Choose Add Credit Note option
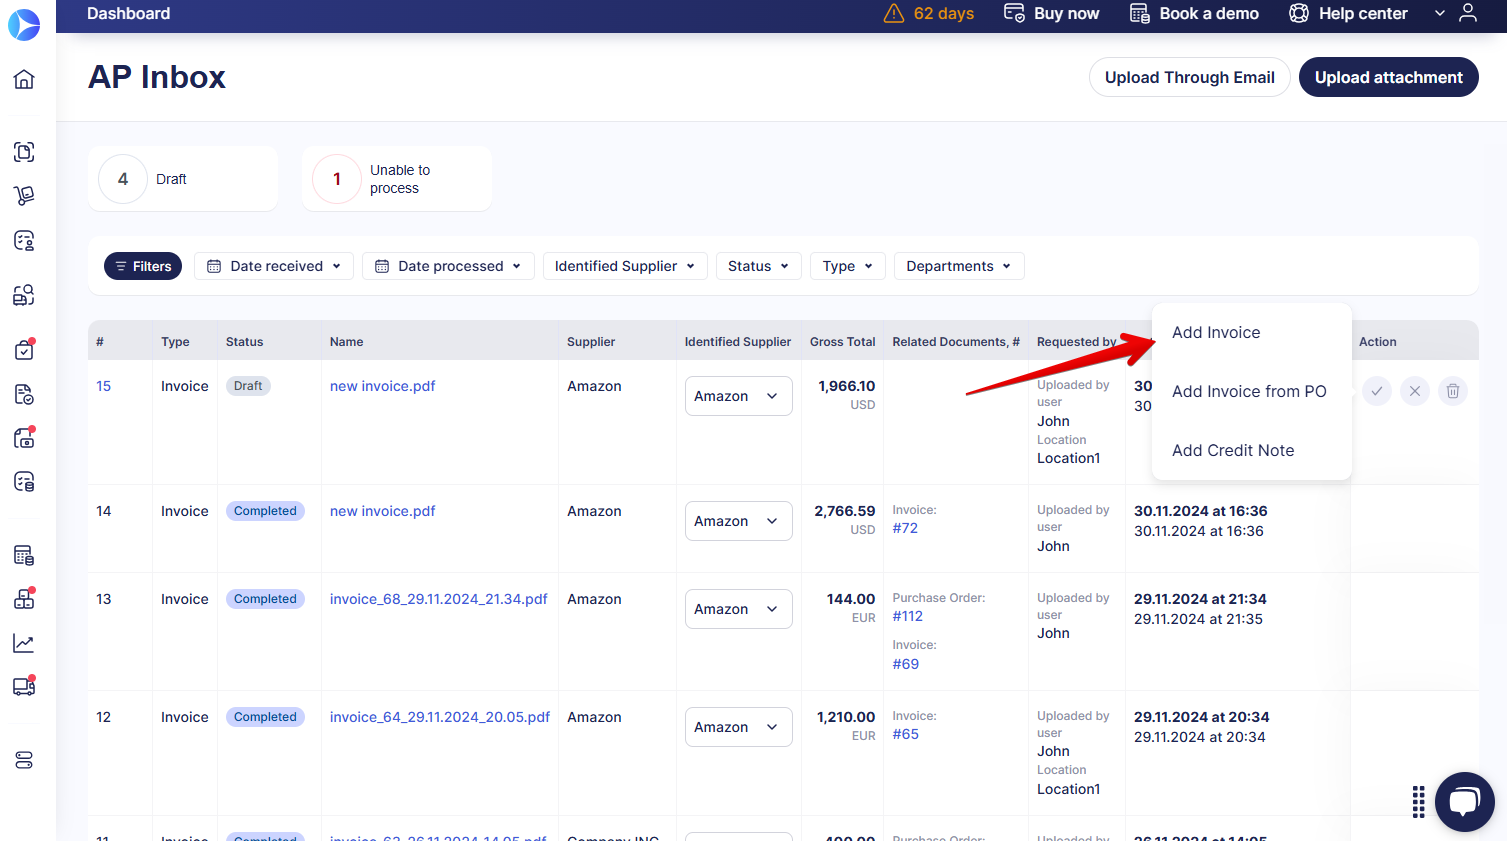The height and width of the screenshot is (841, 1507). click(x=1233, y=451)
